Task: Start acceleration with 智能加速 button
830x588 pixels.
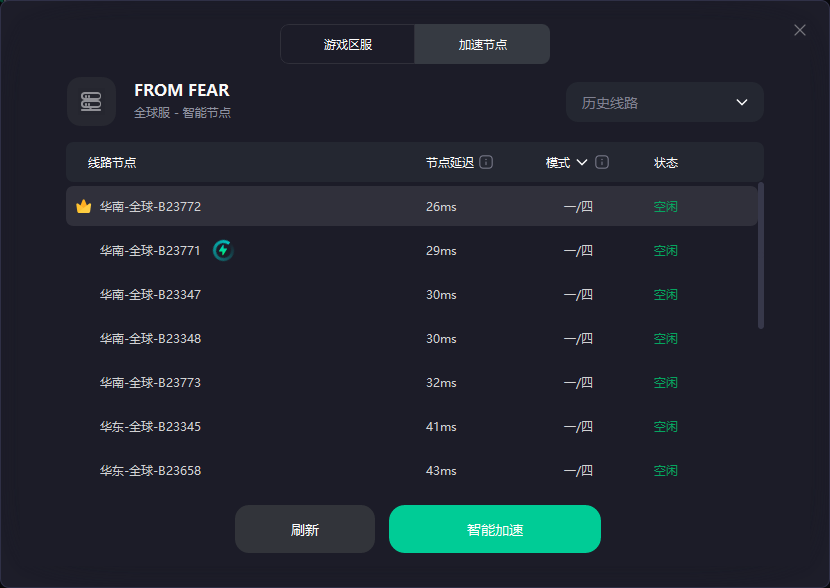Action: click(x=494, y=529)
